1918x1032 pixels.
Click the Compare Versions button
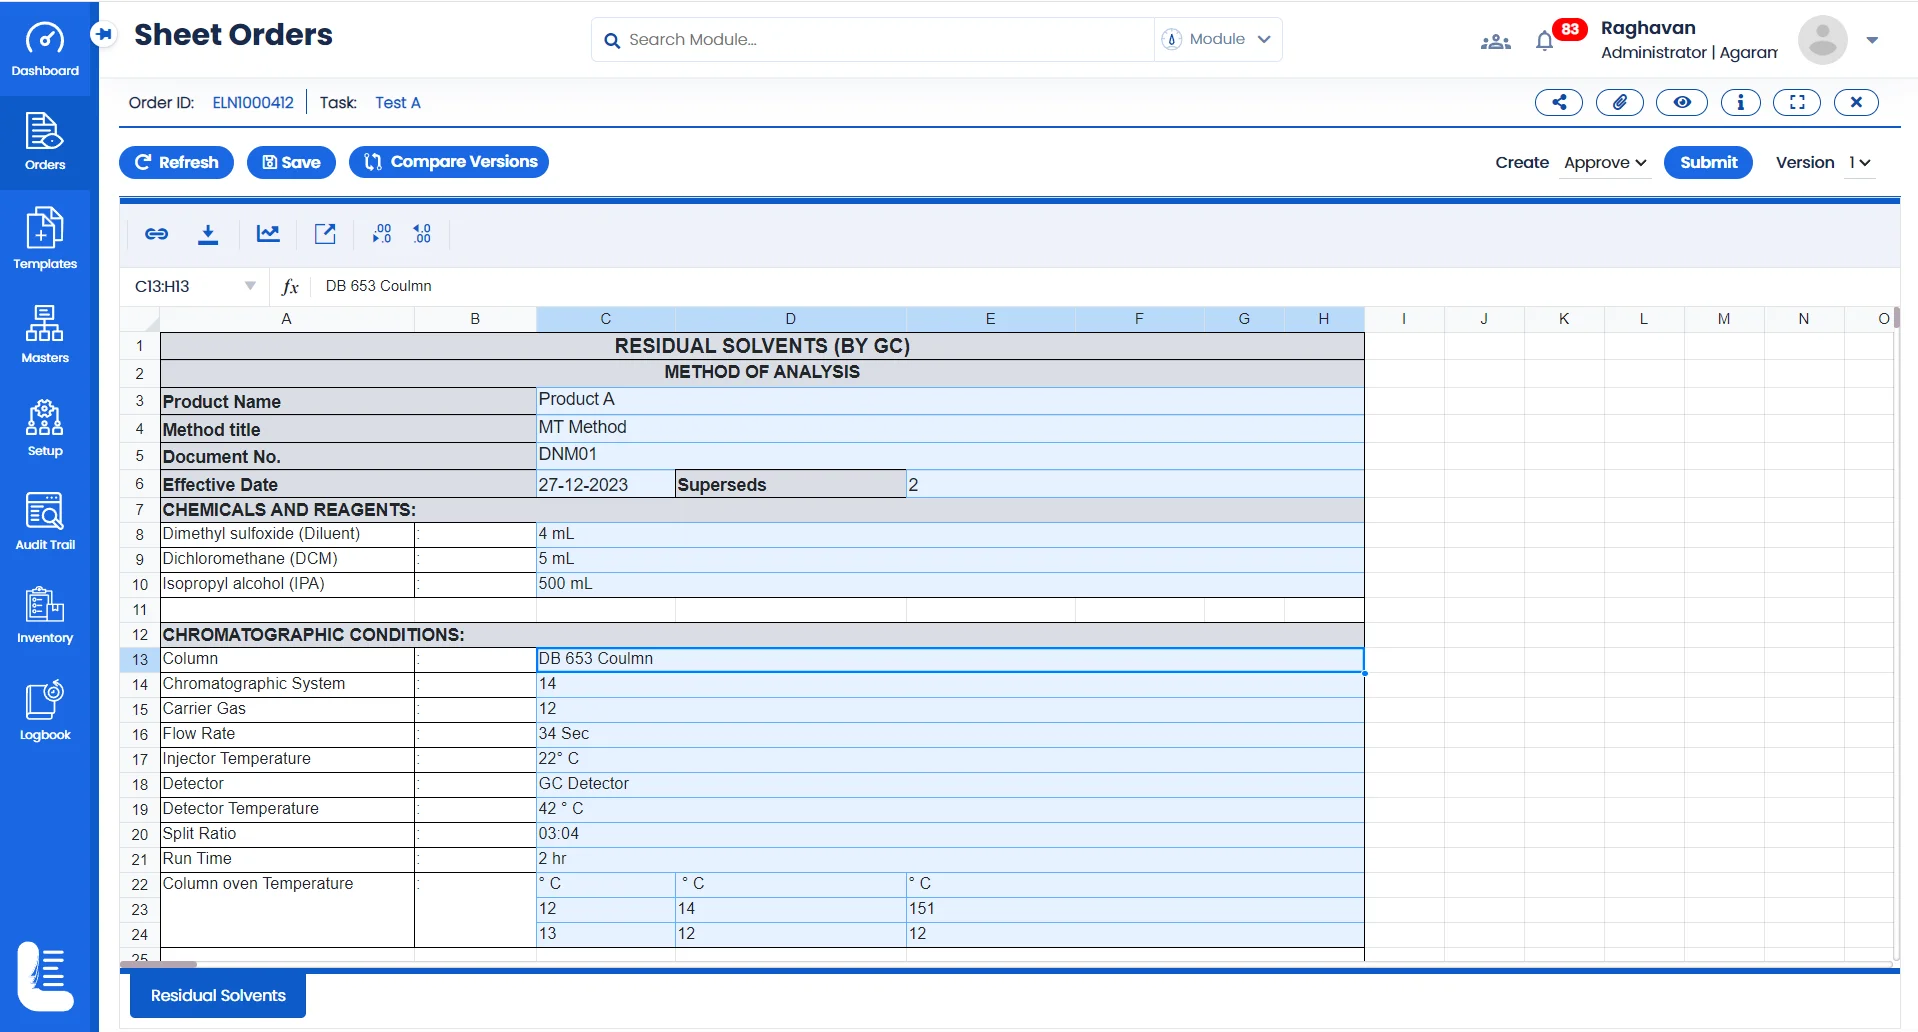pyautogui.click(x=449, y=162)
